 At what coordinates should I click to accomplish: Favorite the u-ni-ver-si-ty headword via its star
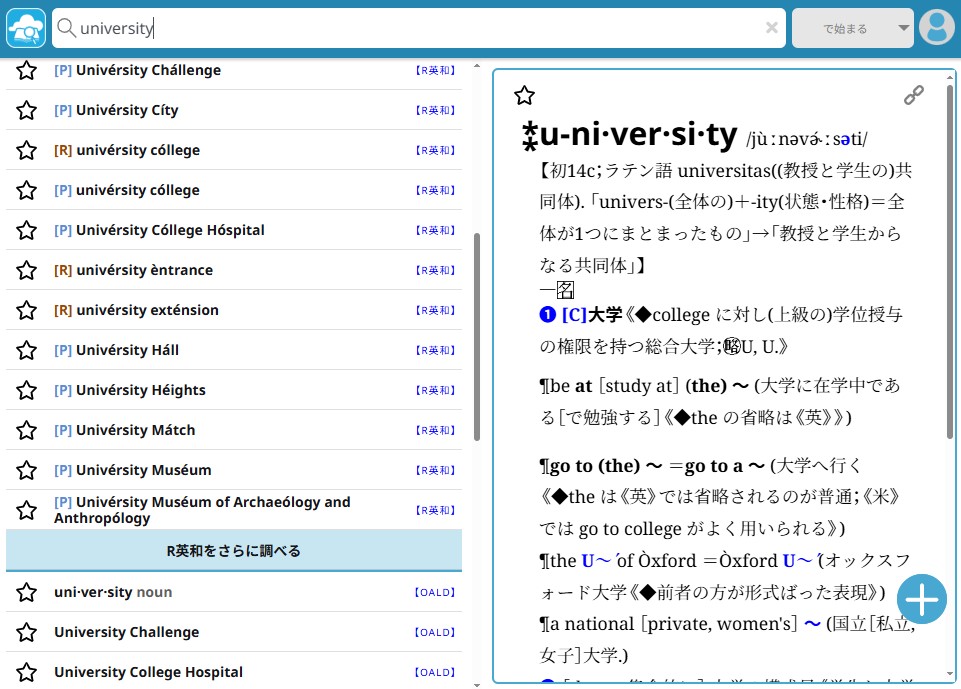click(x=524, y=95)
